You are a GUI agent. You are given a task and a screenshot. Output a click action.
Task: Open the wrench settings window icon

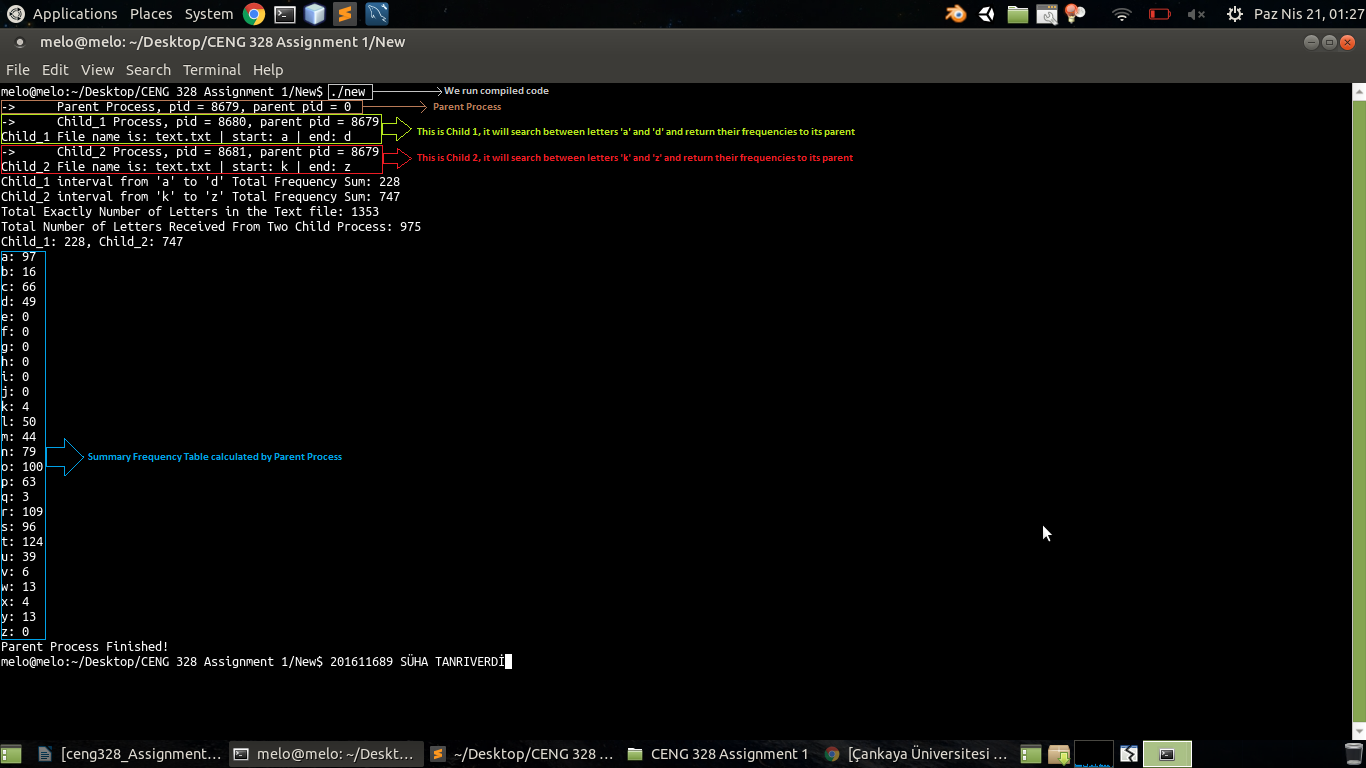[1047, 14]
